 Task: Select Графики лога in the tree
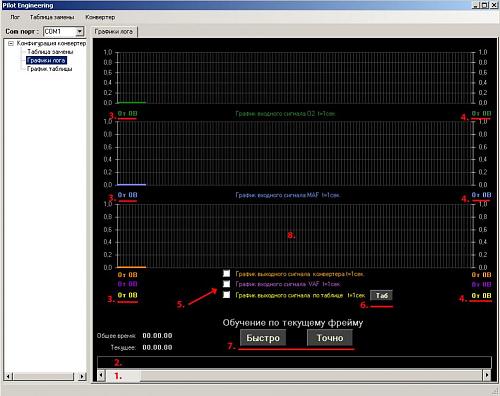[46, 60]
